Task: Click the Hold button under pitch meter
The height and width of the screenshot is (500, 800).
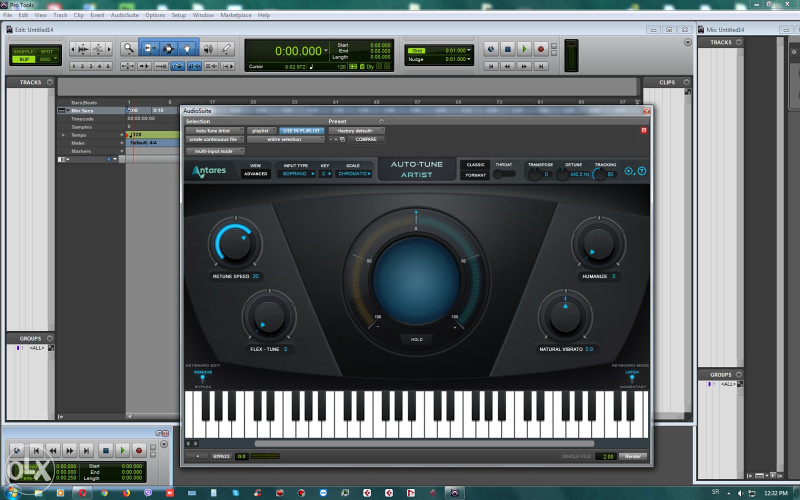Action: [x=416, y=339]
